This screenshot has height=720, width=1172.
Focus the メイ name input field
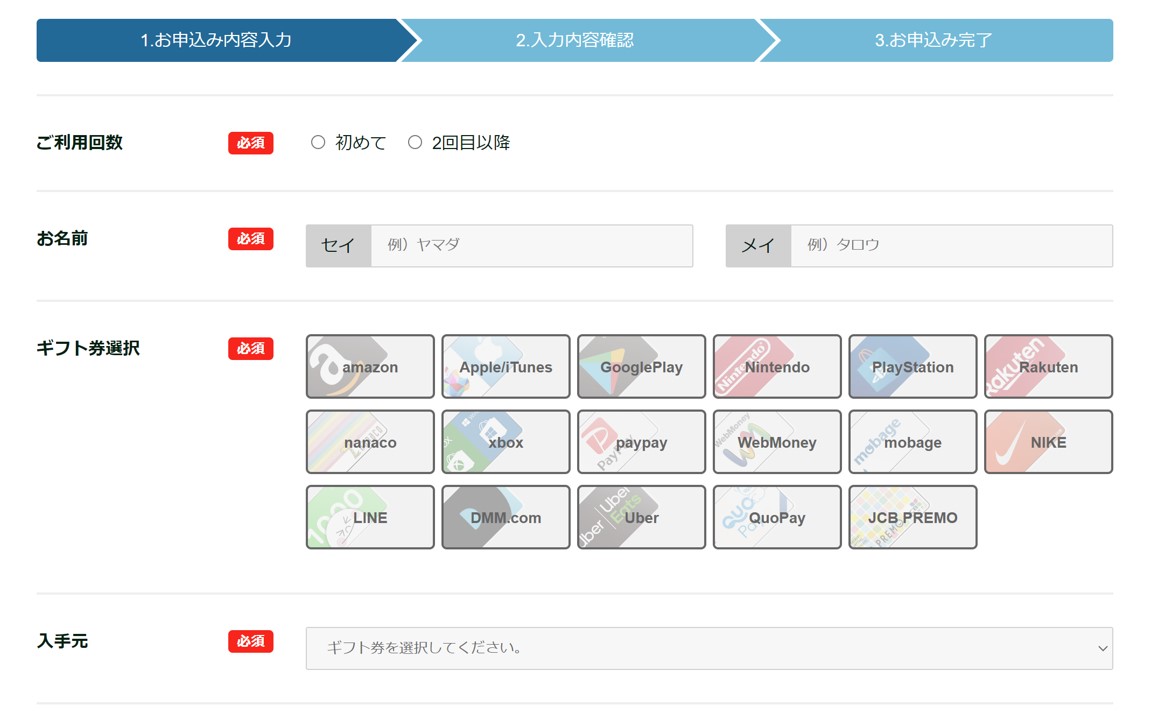point(952,245)
